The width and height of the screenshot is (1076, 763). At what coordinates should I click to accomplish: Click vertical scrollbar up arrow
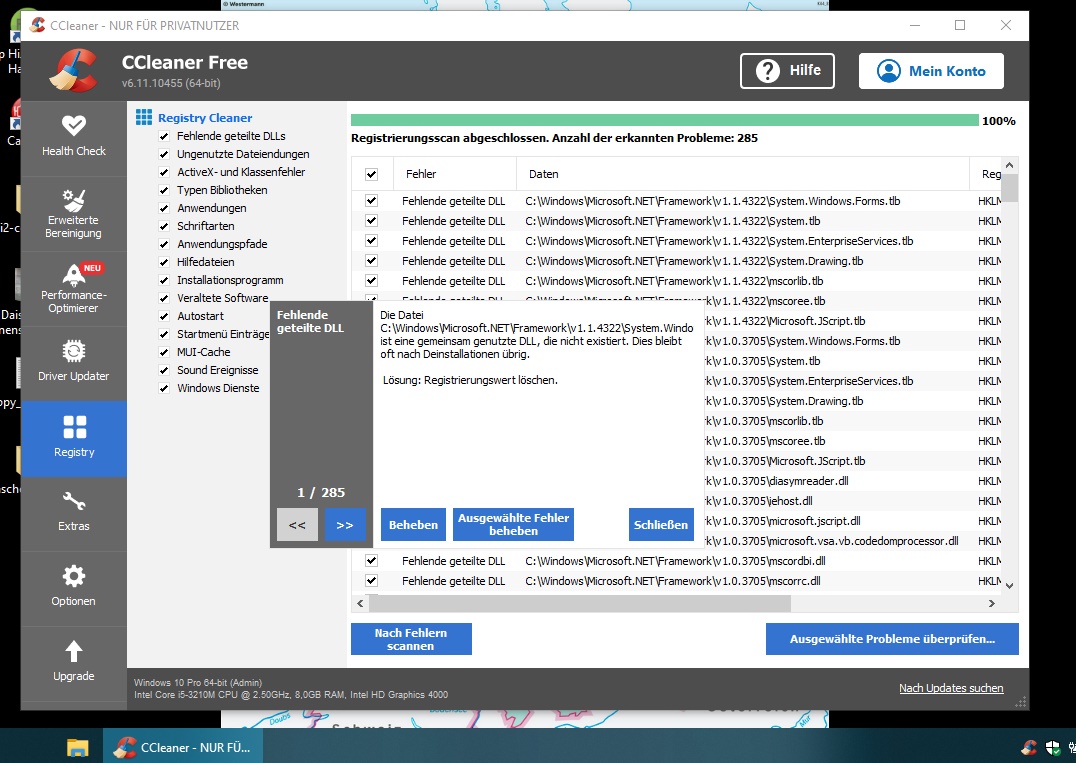pos(1009,165)
